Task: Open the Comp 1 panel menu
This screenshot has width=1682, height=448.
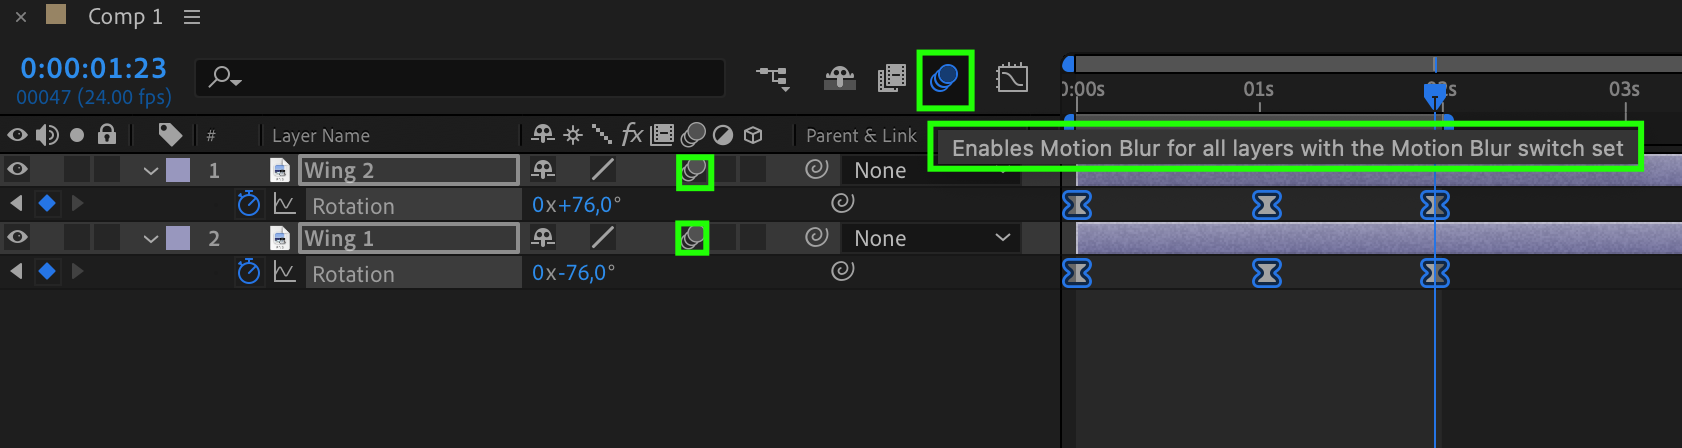Action: pyautogui.click(x=193, y=17)
